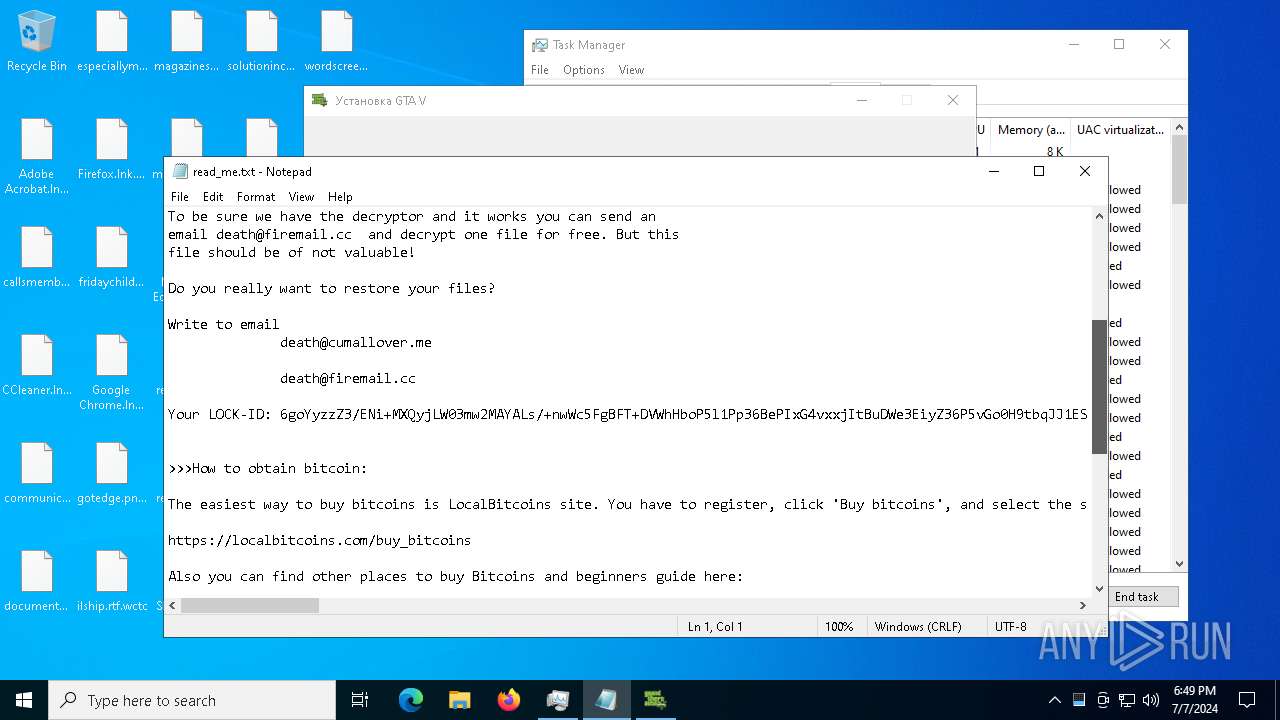Click Notepad scroll down arrow

coord(1099,589)
